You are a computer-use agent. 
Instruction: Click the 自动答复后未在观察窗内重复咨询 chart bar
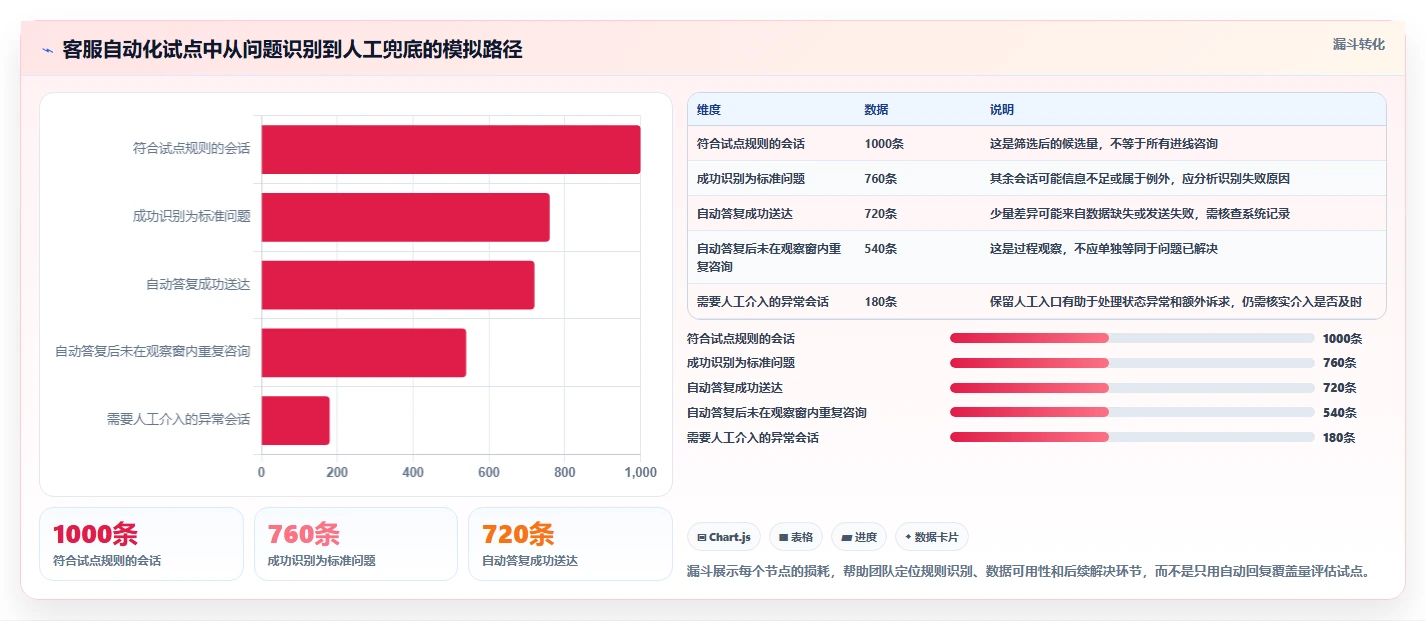click(364, 353)
